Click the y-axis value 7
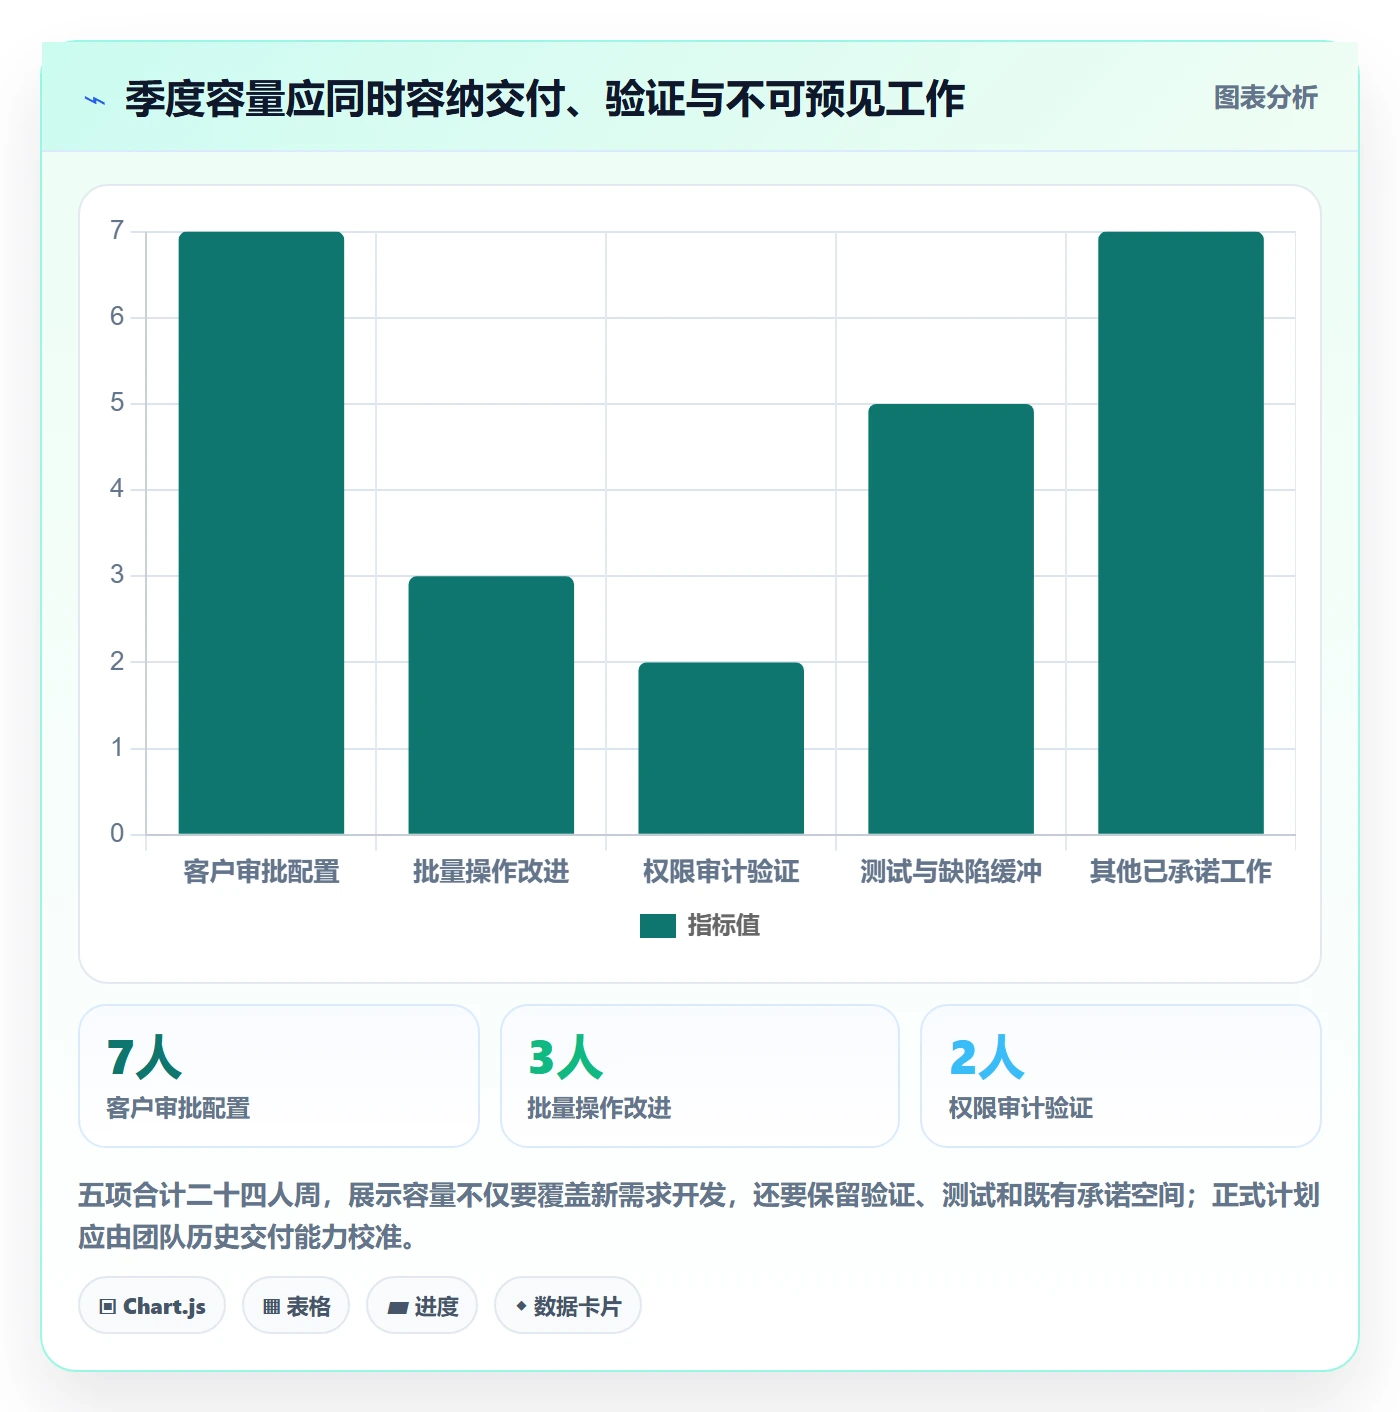The height and width of the screenshot is (1412, 1400). (x=117, y=231)
